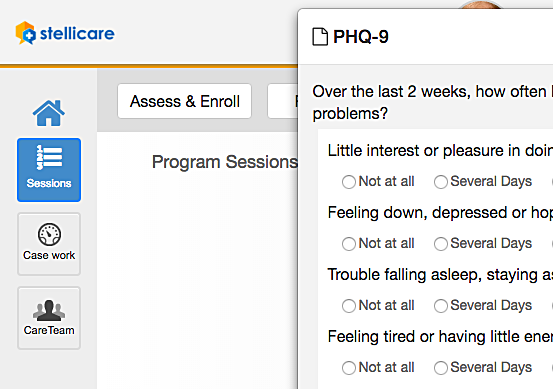
Task: Click the PHQ-9 dialog title
Action: (360, 37)
